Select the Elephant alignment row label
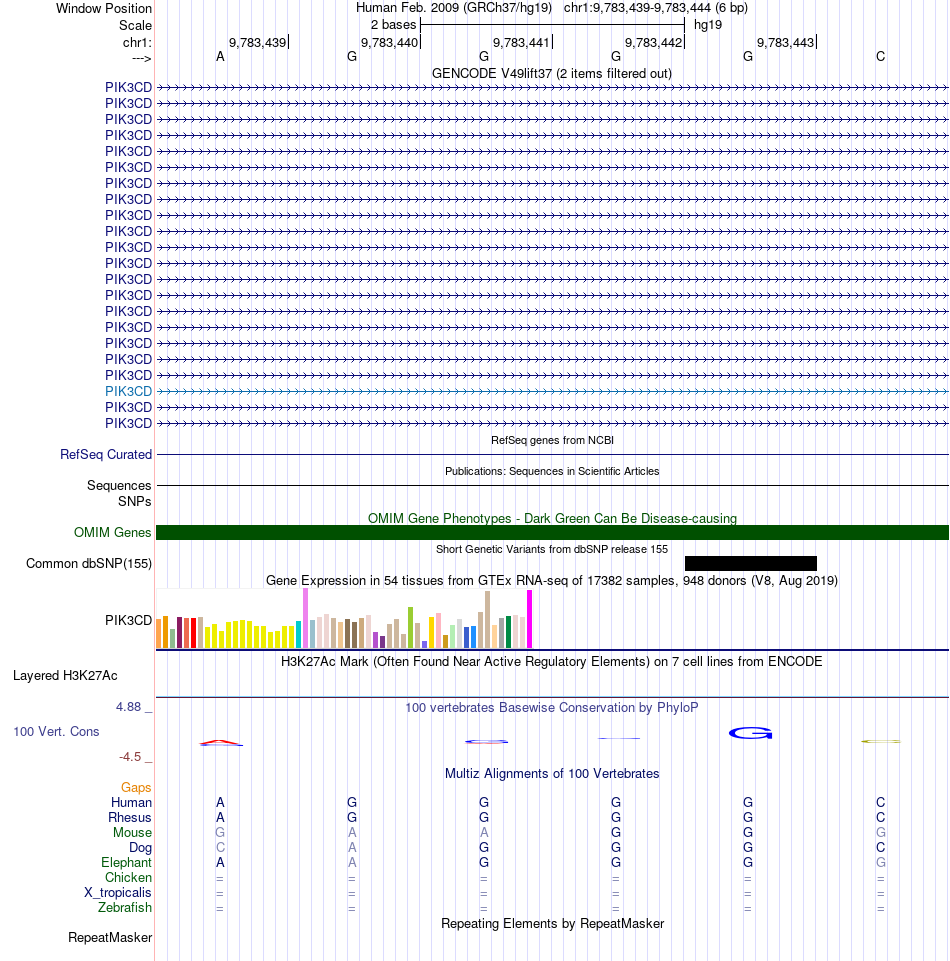Viewport: 950px width, 961px height. (126, 863)
